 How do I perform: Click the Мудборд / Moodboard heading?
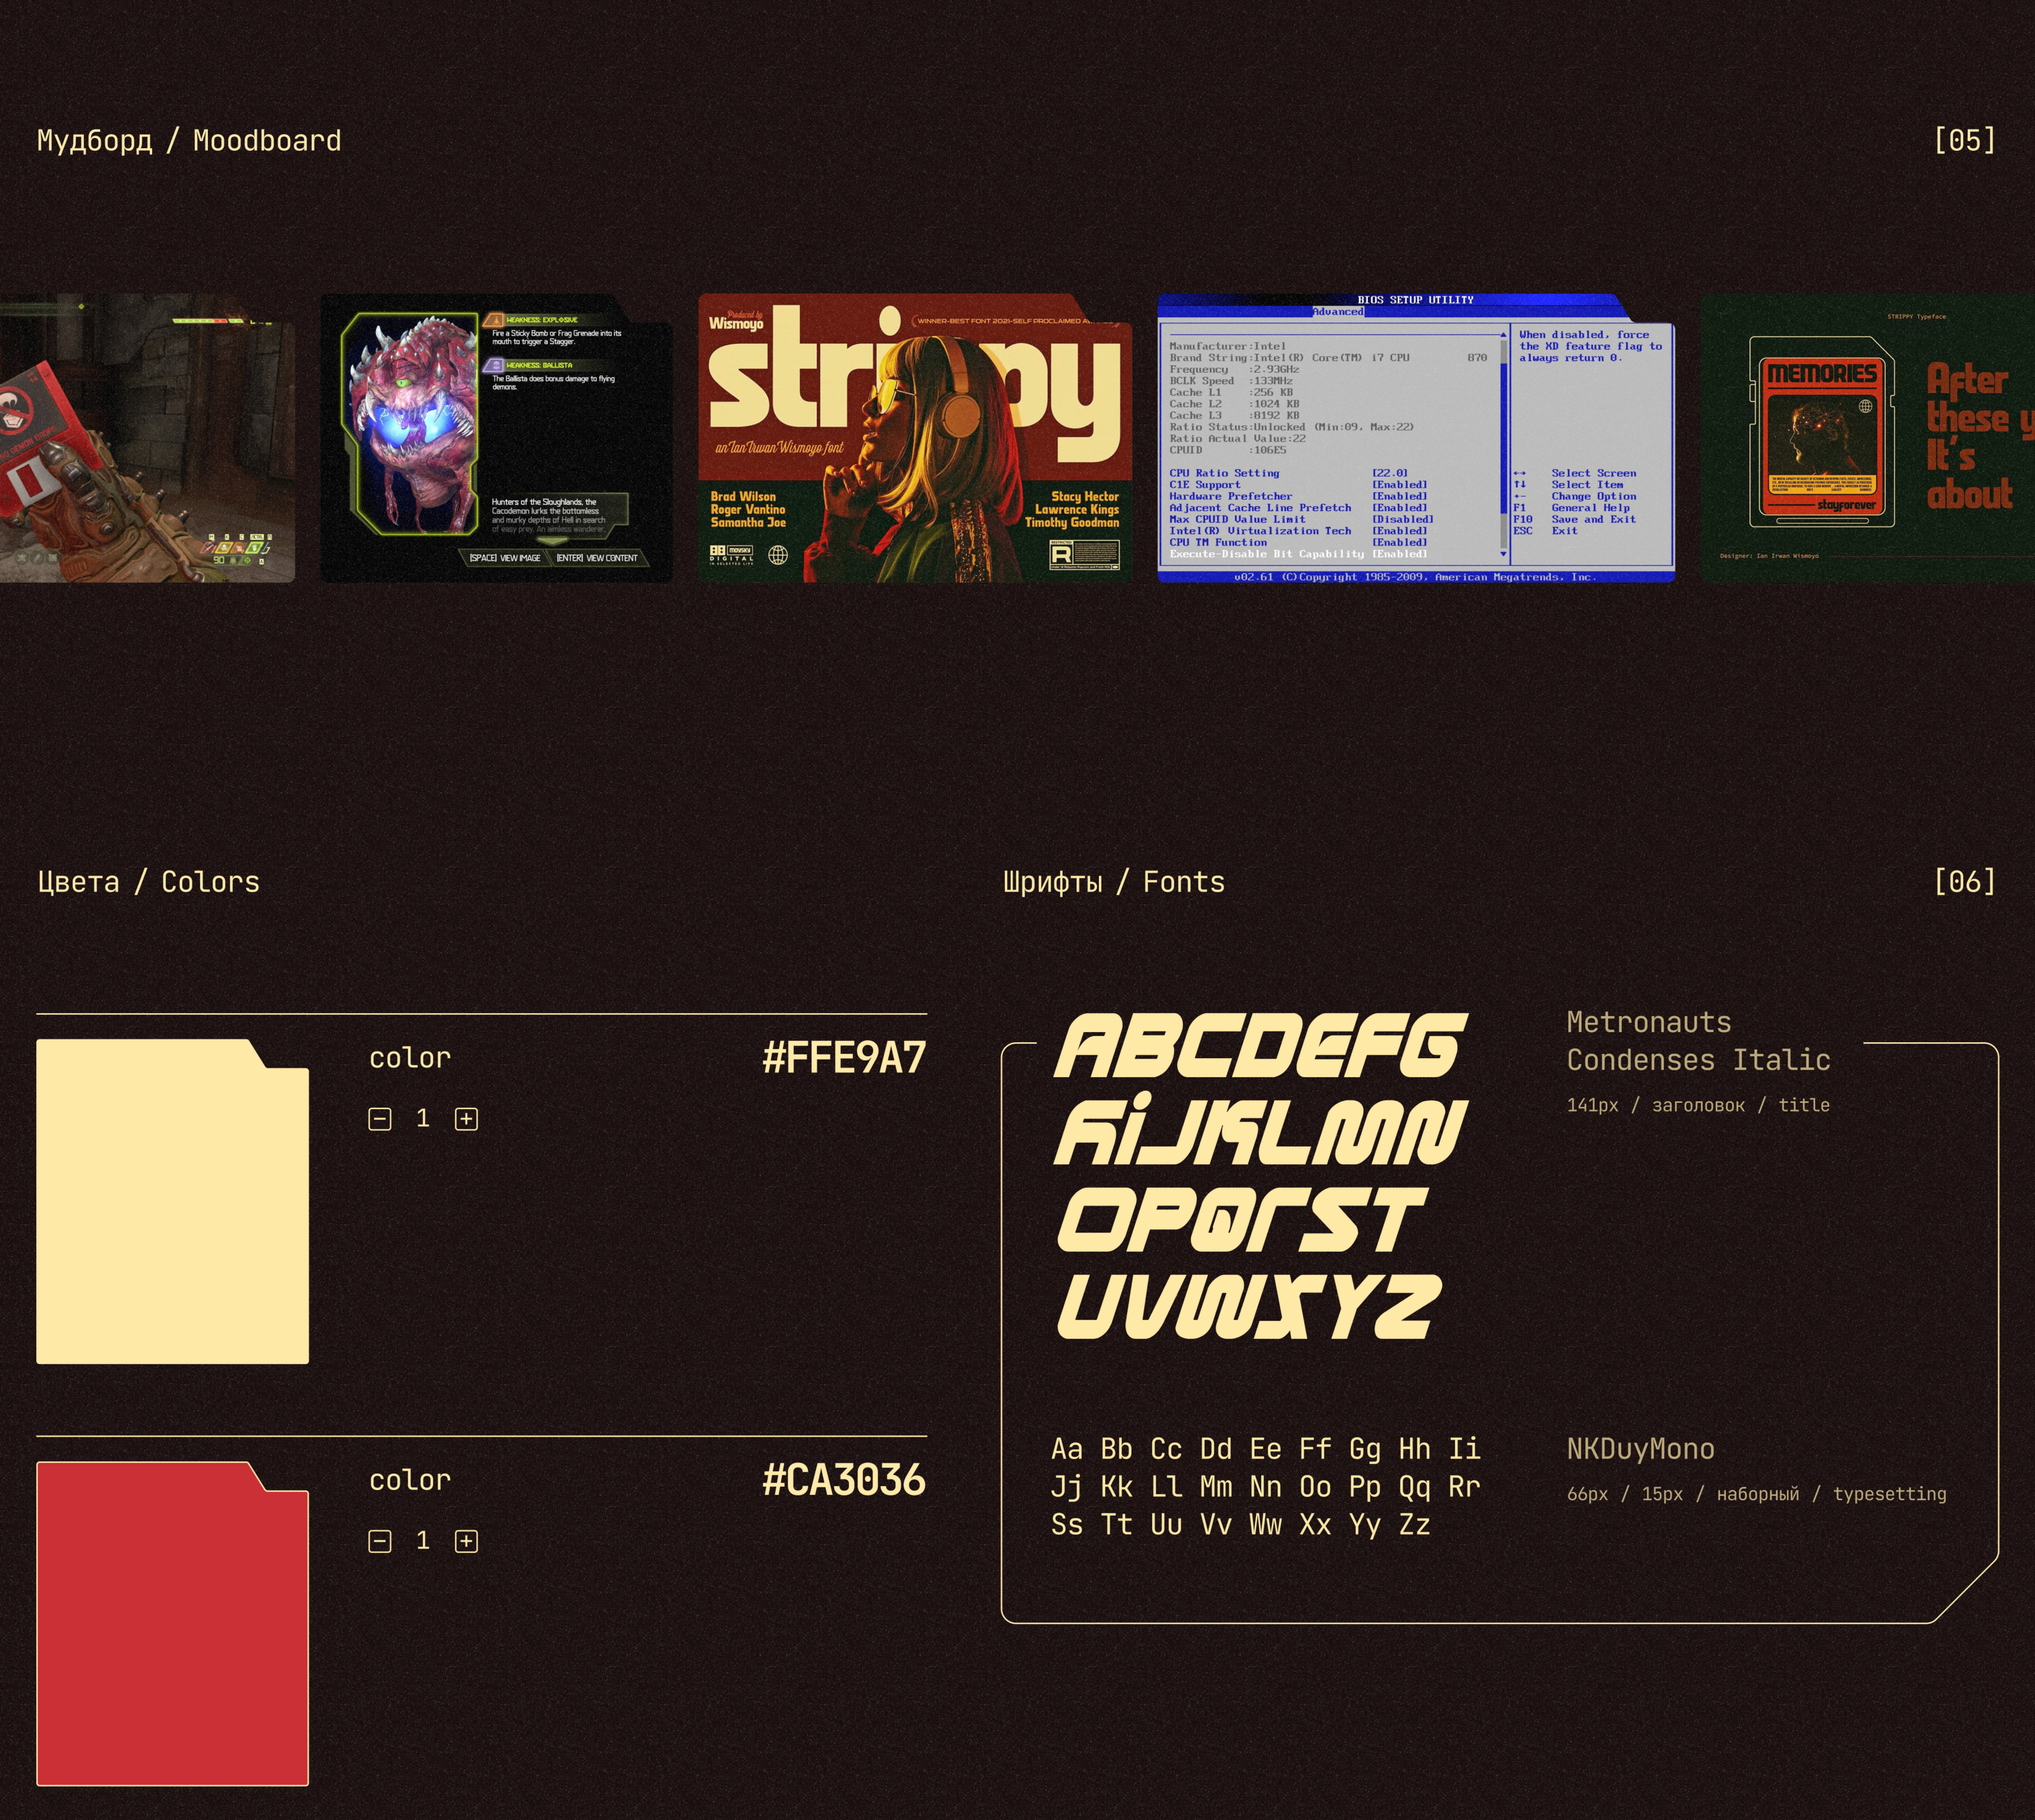pyautogui.click(x=189, y=141)
